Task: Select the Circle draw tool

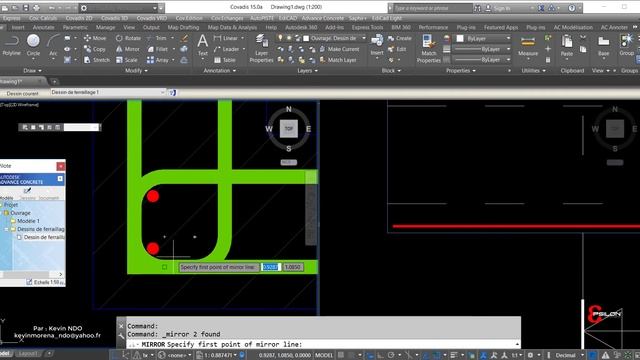Action: (x=33, y=46)
